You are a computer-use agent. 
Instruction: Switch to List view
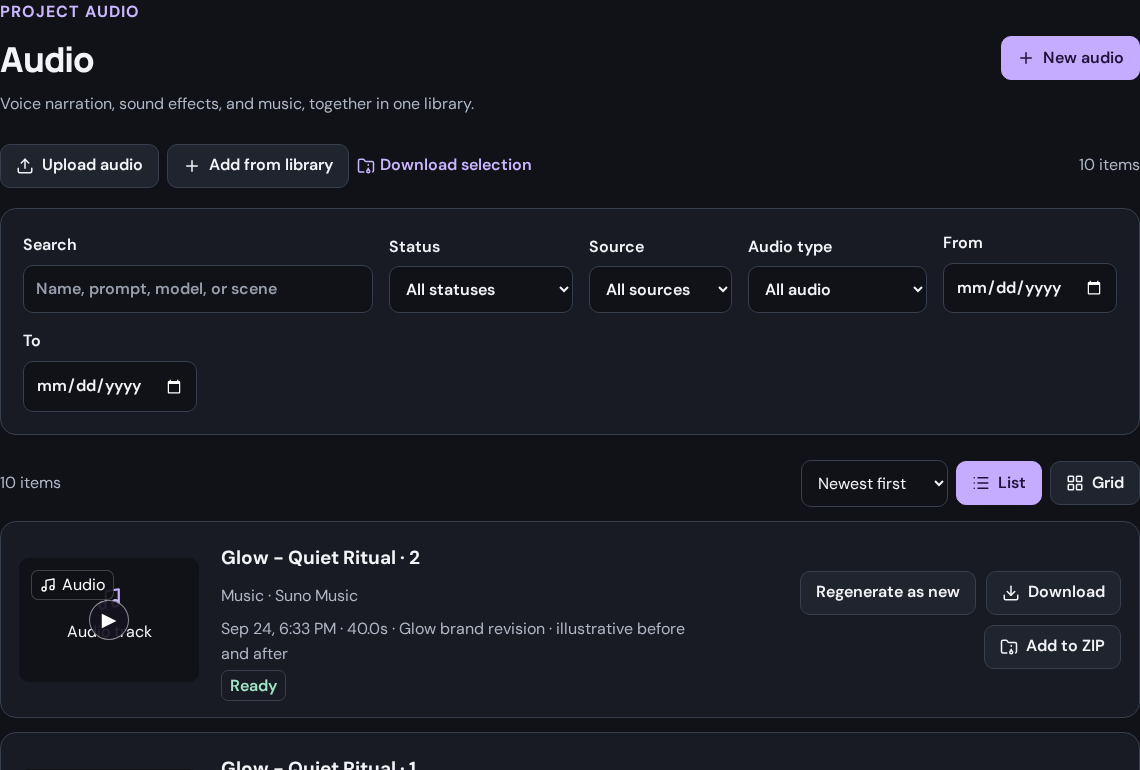(999, 483)
